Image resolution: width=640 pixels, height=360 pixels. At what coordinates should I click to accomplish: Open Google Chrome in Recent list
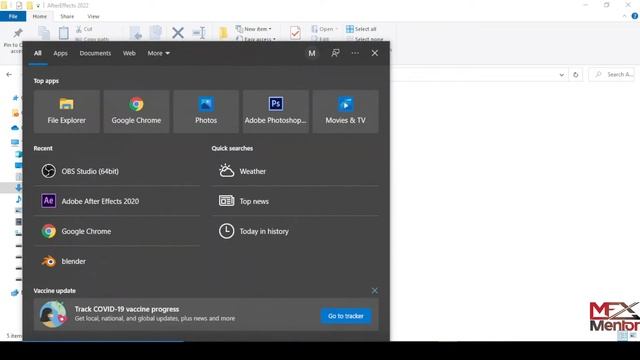pyautogui.click(x=117, y=231)
